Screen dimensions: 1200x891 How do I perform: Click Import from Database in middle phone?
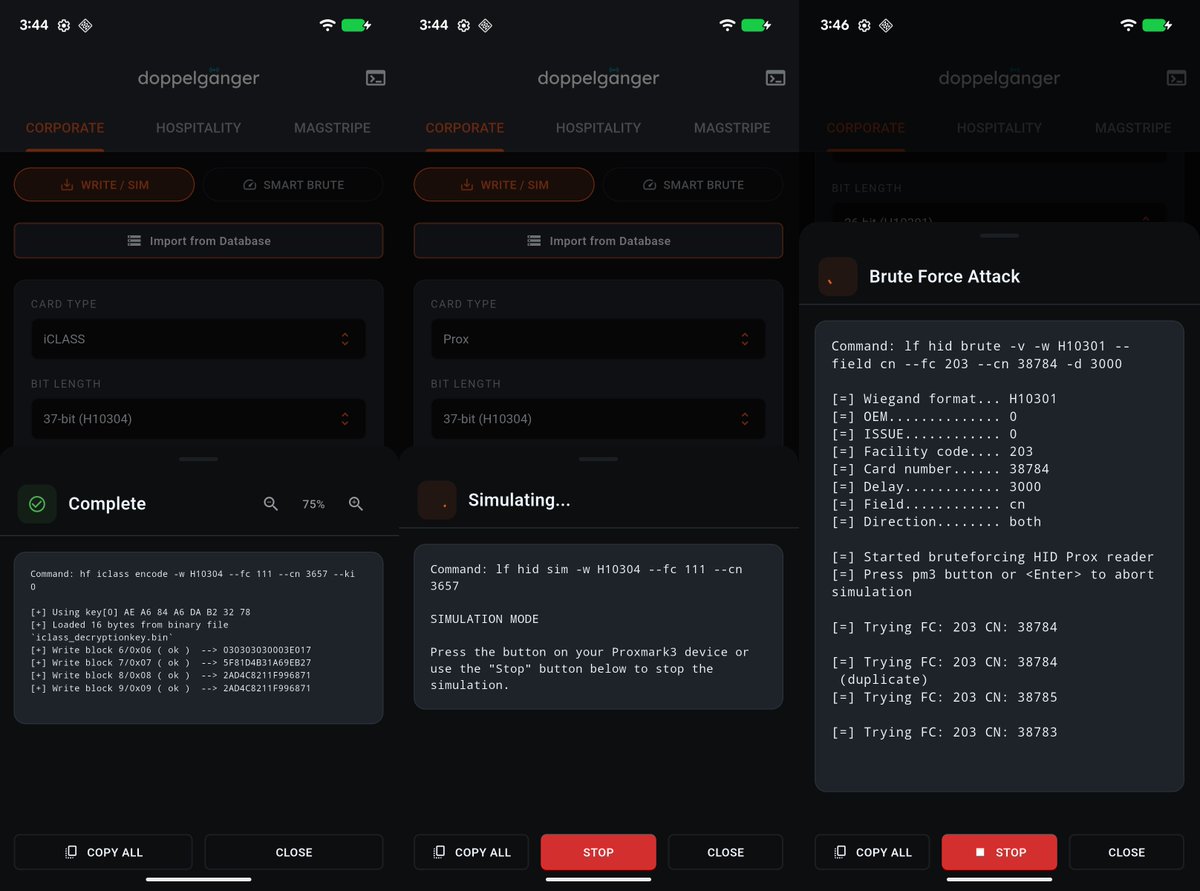click(598, 241)
